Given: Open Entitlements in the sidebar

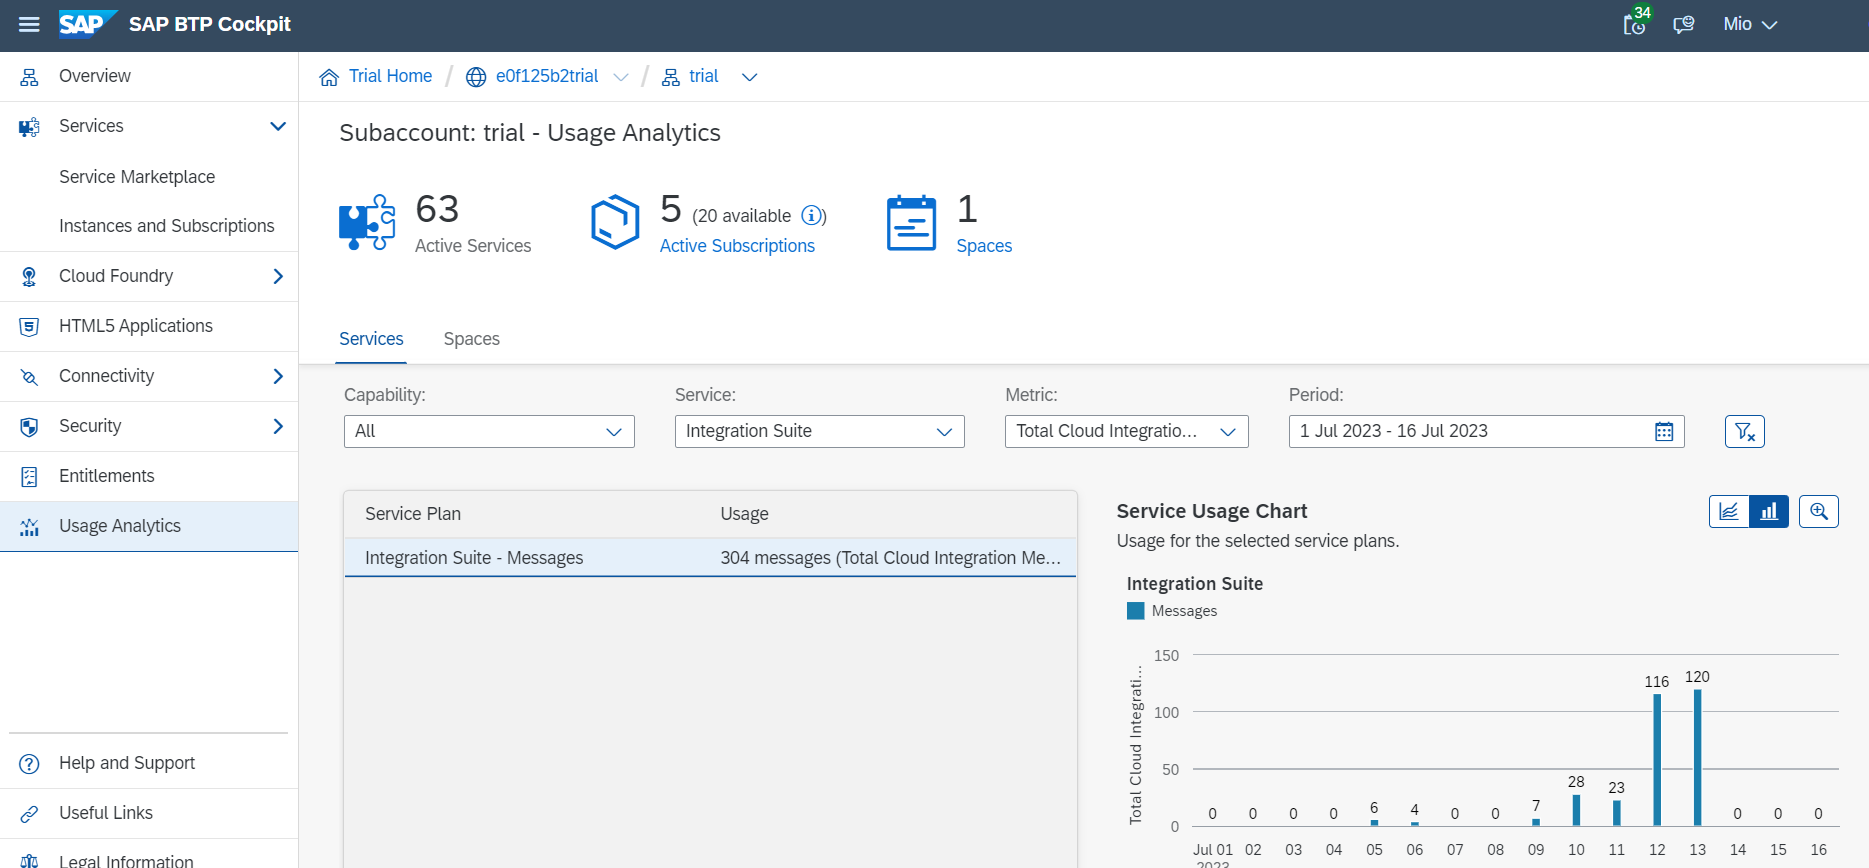Looking at the screenshot, I should [x=107, y=476].
